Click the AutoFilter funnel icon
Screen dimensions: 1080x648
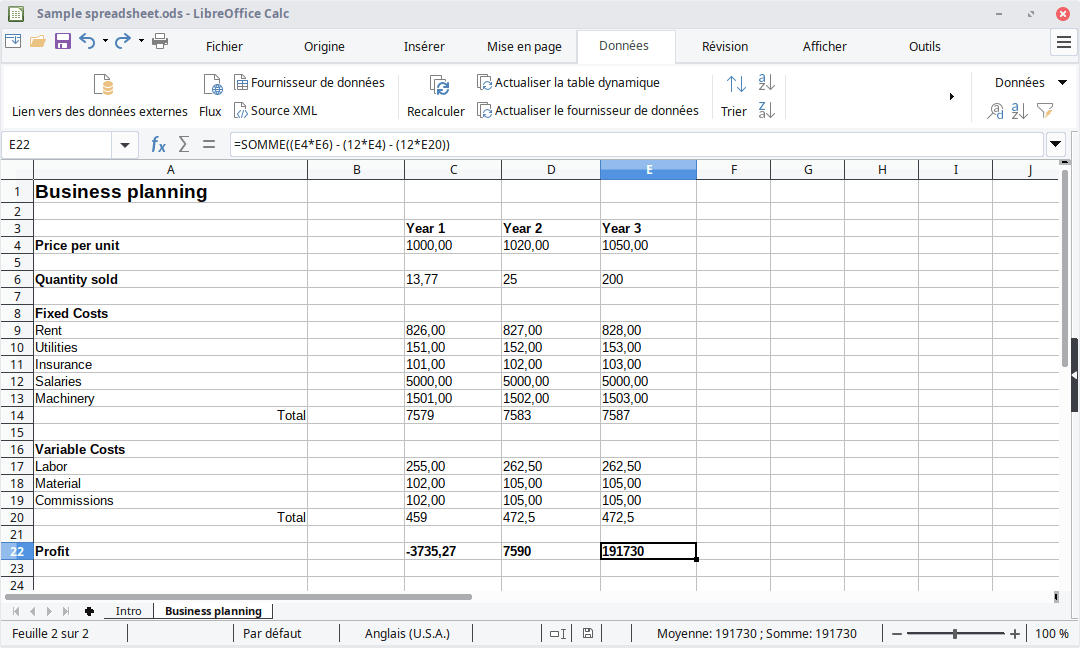pyautogui.click(x=1045, y=111)
